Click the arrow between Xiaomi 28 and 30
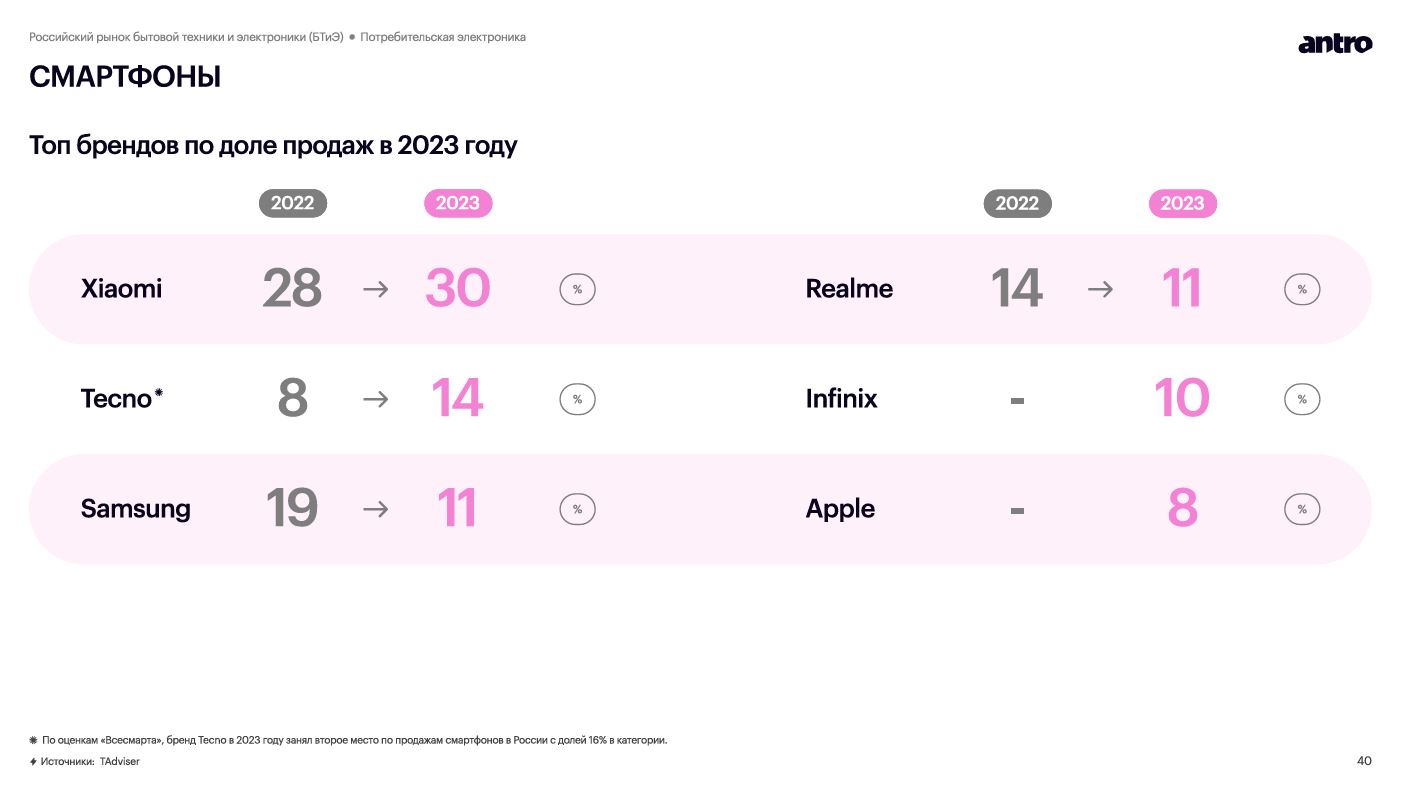Viewport: 1407px width, 785px height. (375, 289)
